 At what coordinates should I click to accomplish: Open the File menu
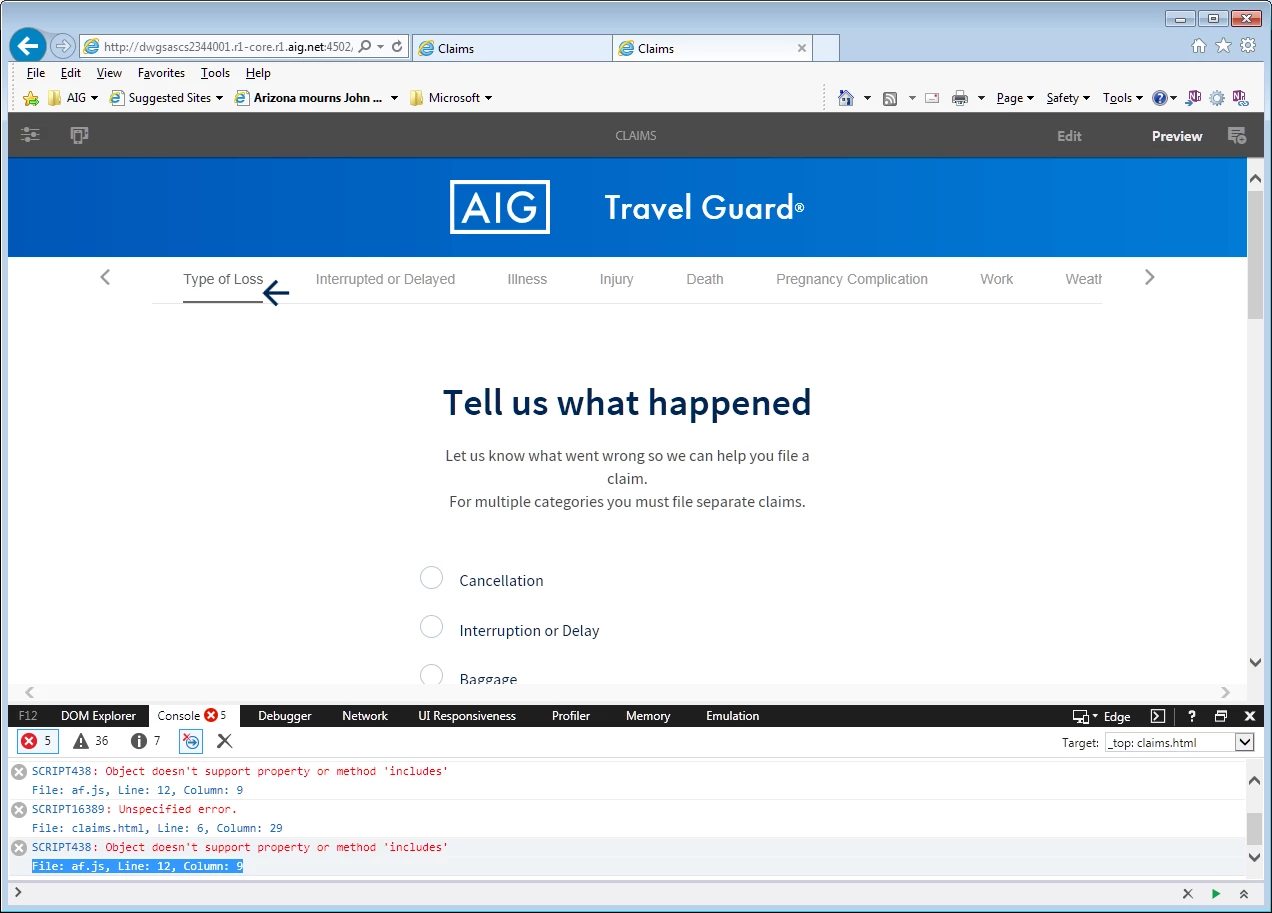coord(36,73)
